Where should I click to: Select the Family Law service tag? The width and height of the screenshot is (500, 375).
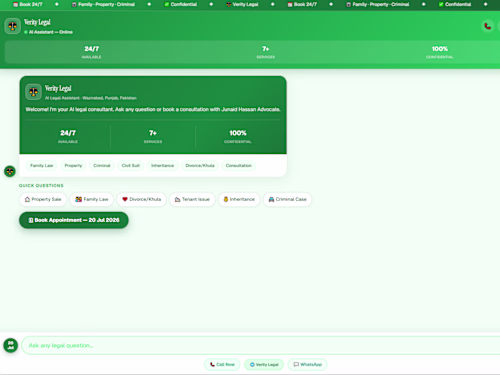42,166
